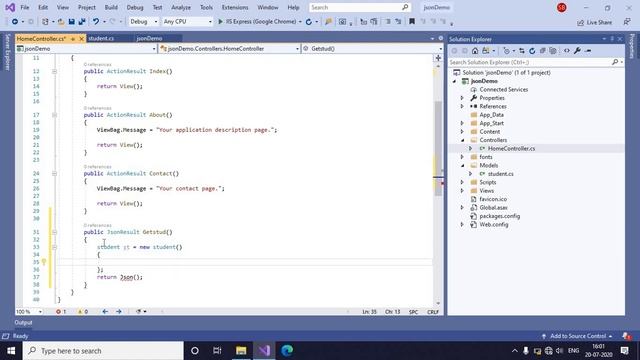Click the Collapse All icon in Solution Explorer
This screenshot has width=640, height=360.
(542, 51)
